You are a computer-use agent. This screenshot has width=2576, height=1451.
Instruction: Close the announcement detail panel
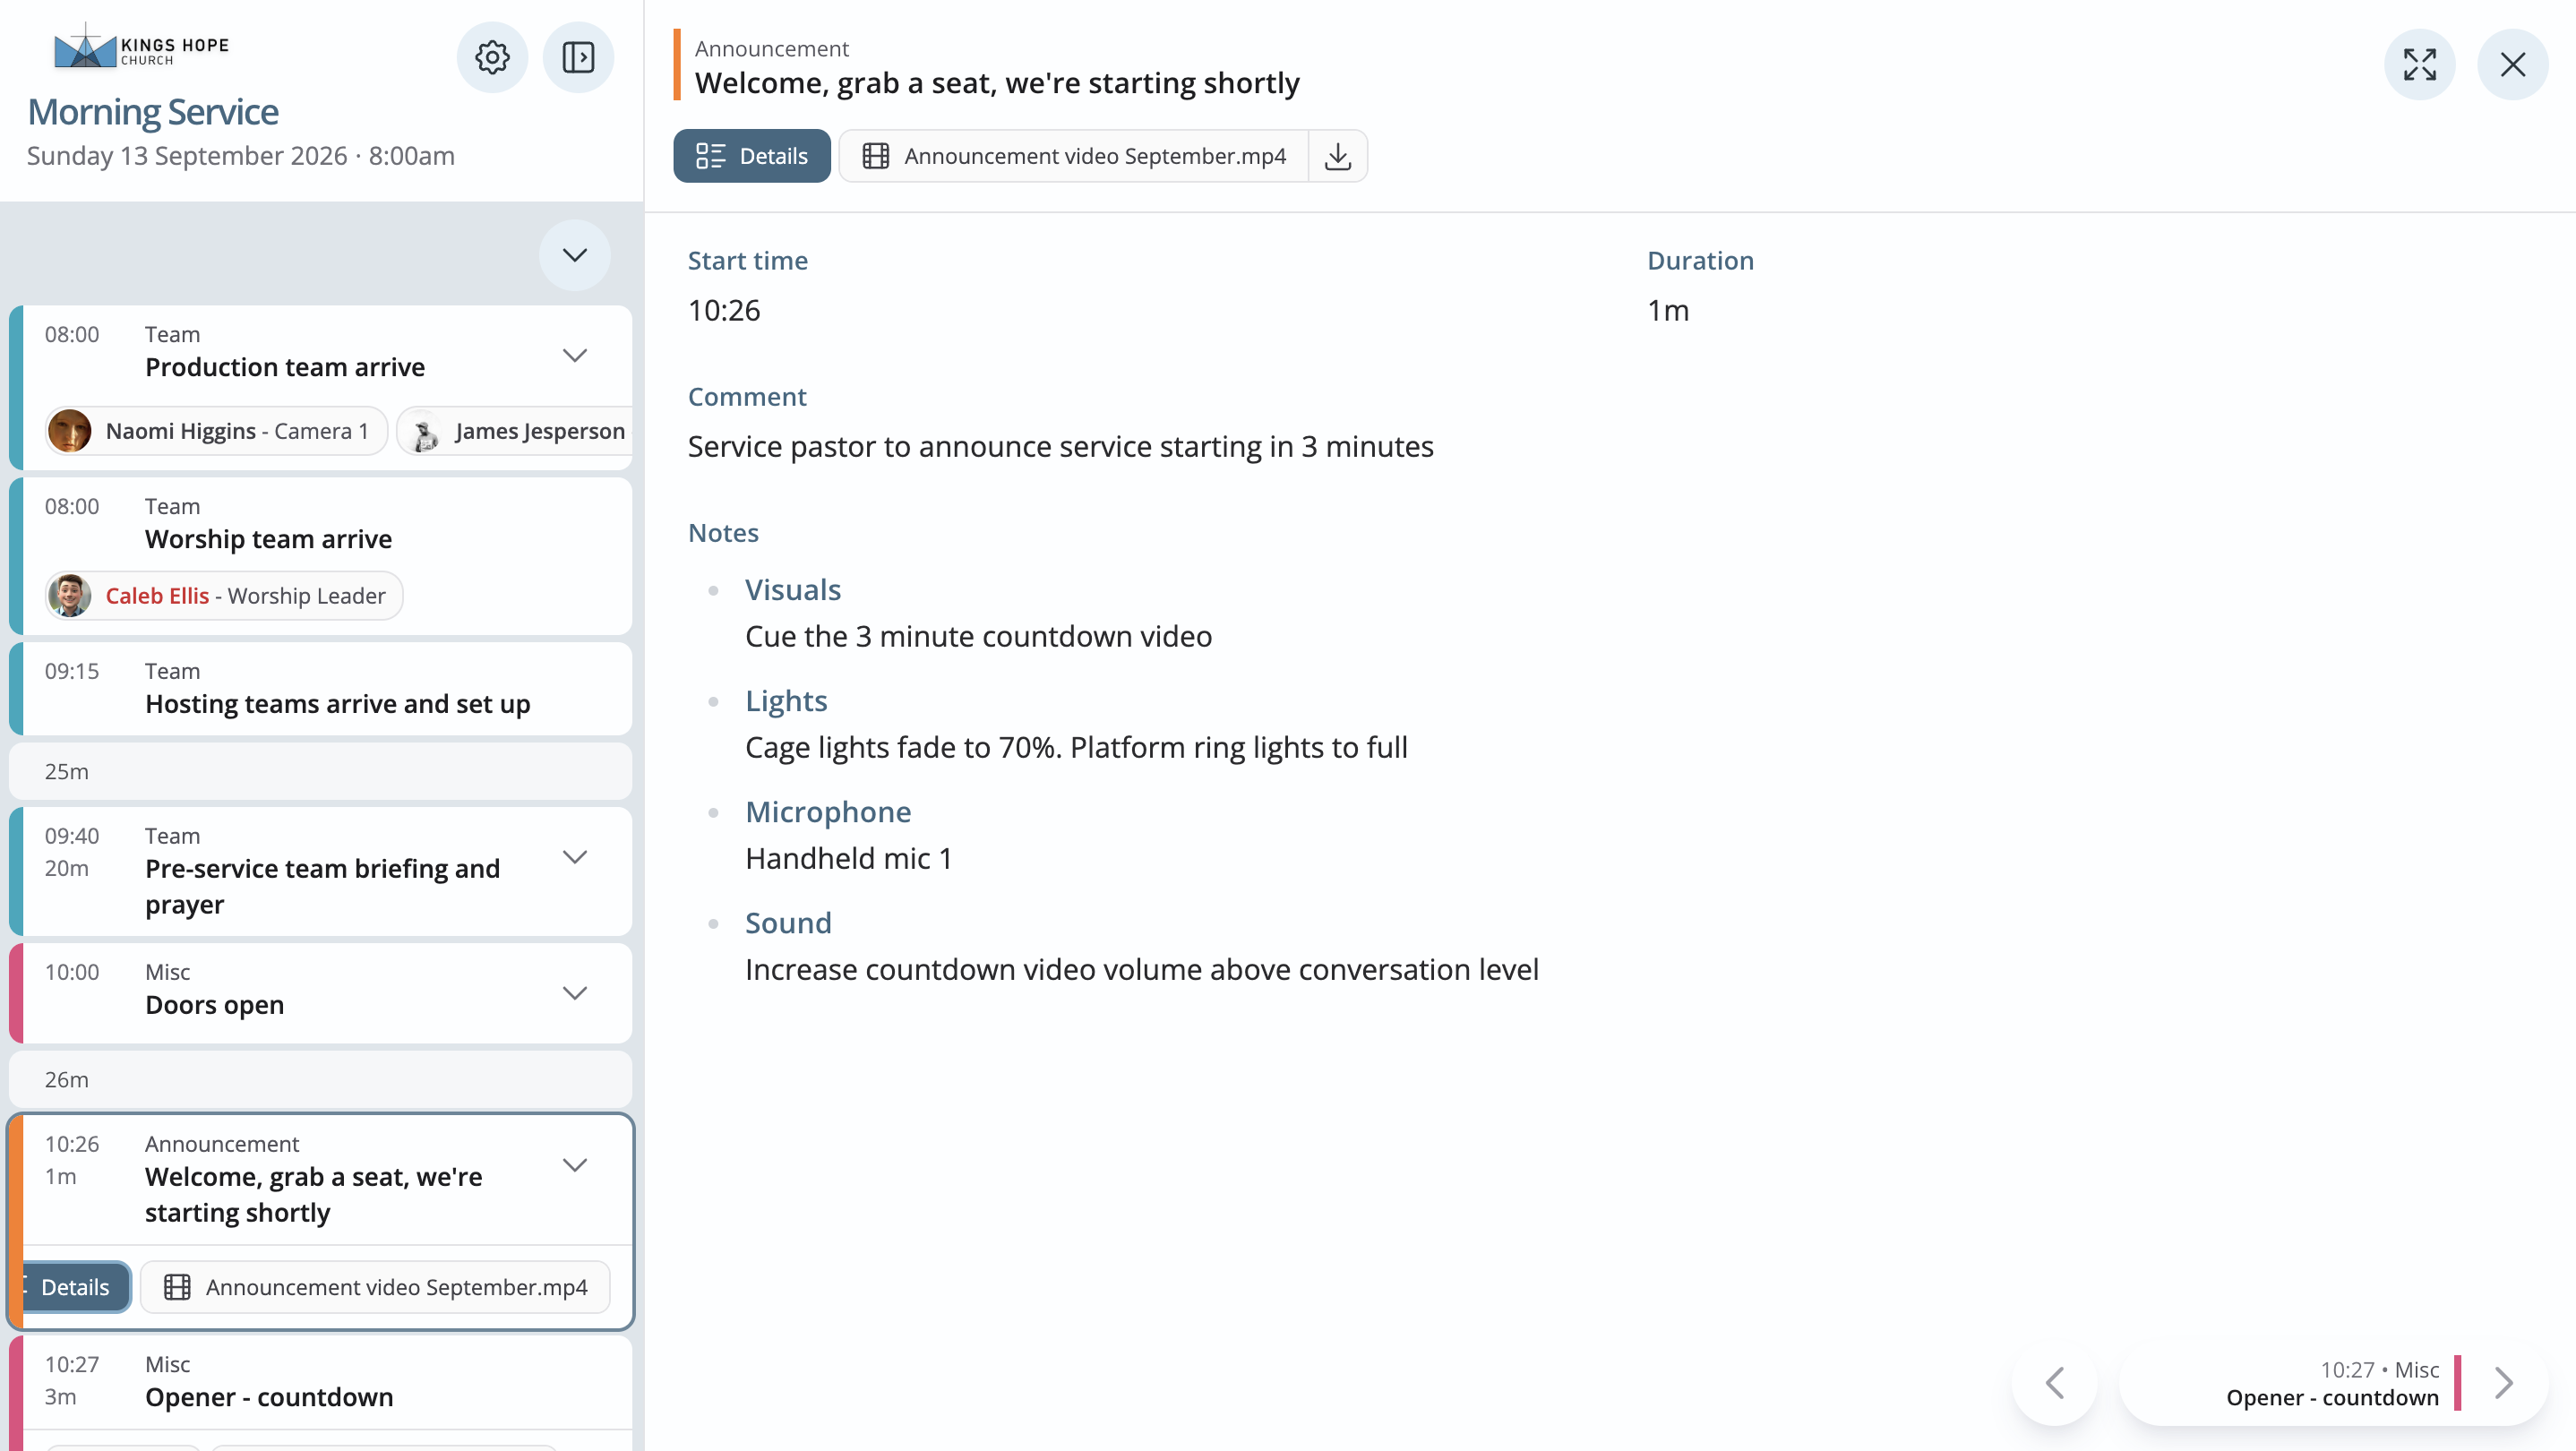[x=2512, y=65]
